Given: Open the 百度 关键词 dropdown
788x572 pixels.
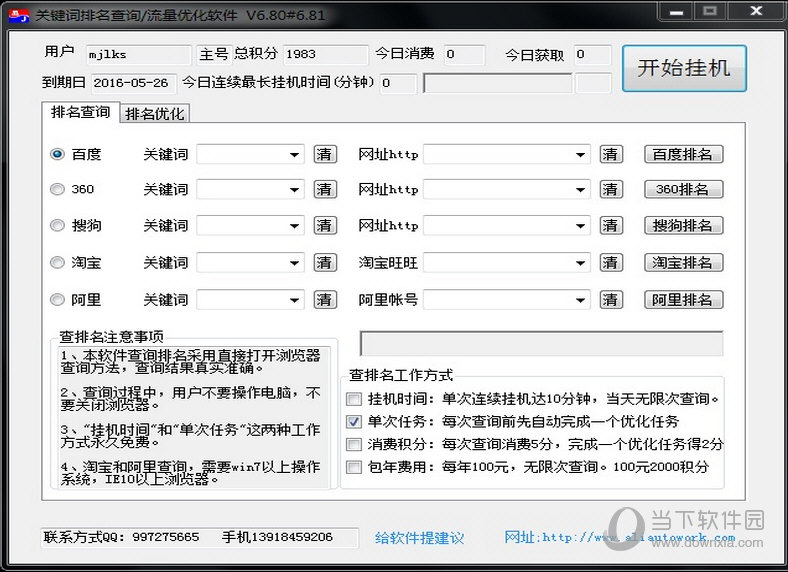Looking at the screenshot, I should click(x=294, y=154).
